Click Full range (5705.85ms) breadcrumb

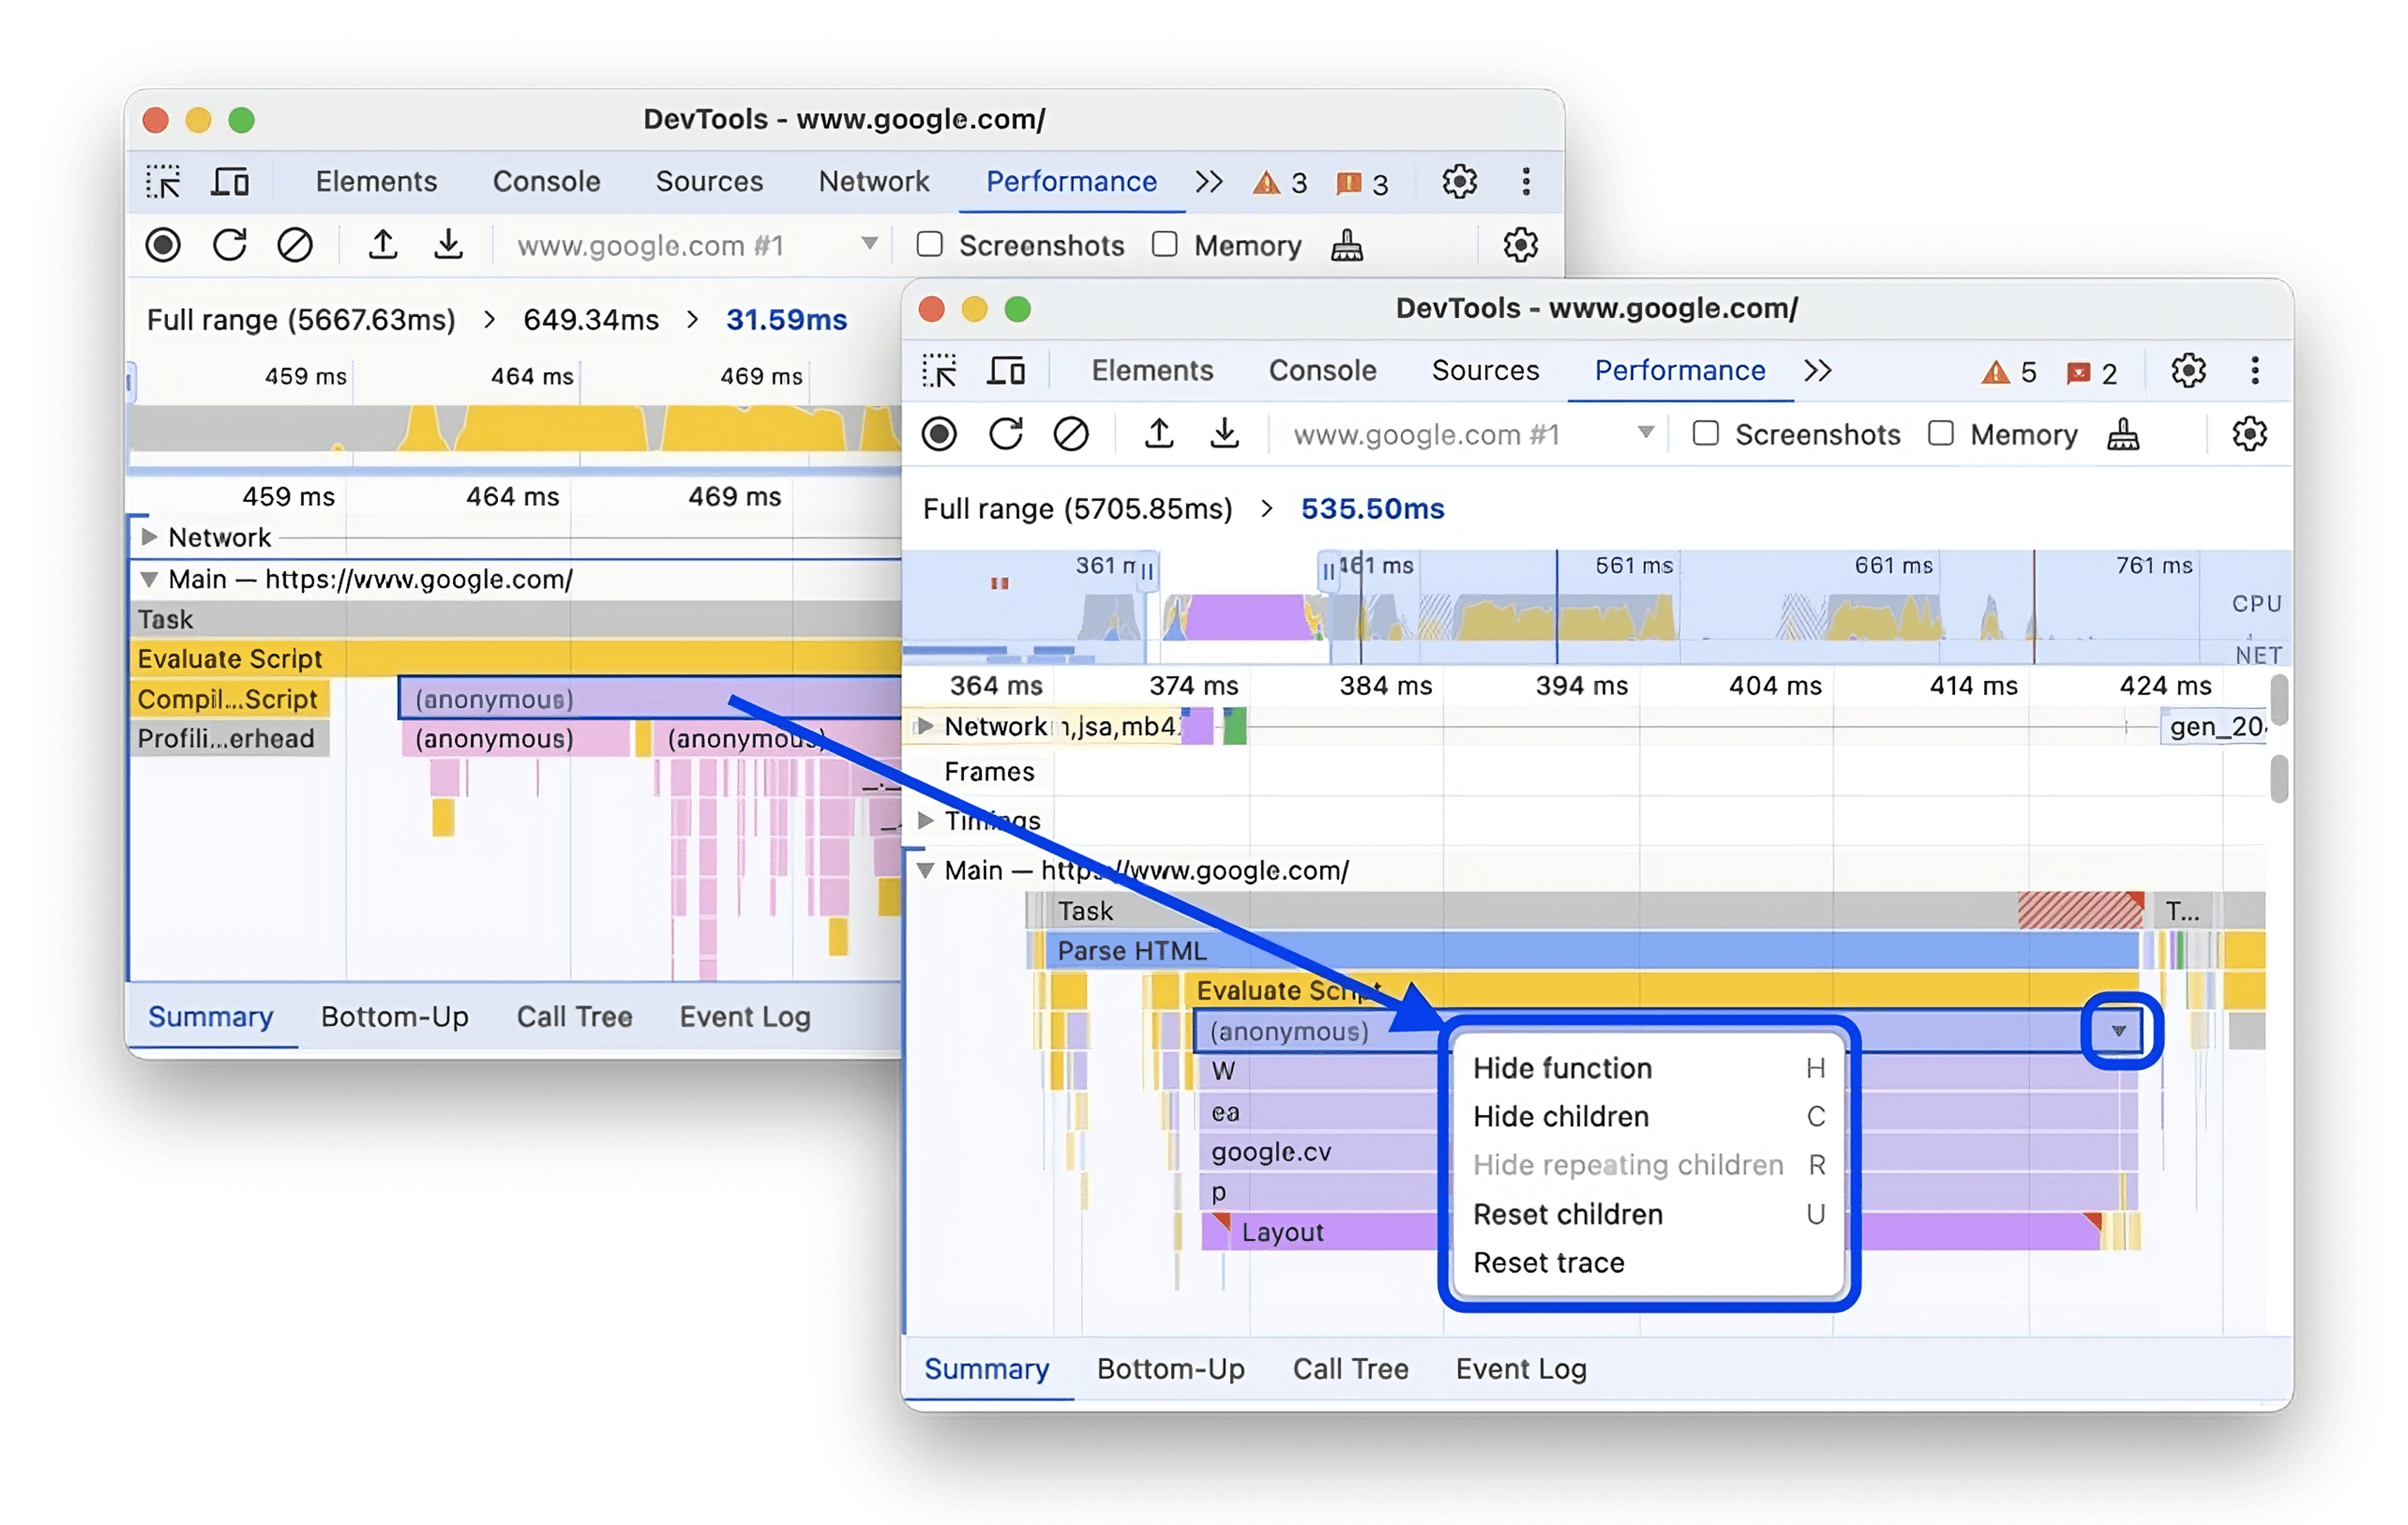point(1077,509)
